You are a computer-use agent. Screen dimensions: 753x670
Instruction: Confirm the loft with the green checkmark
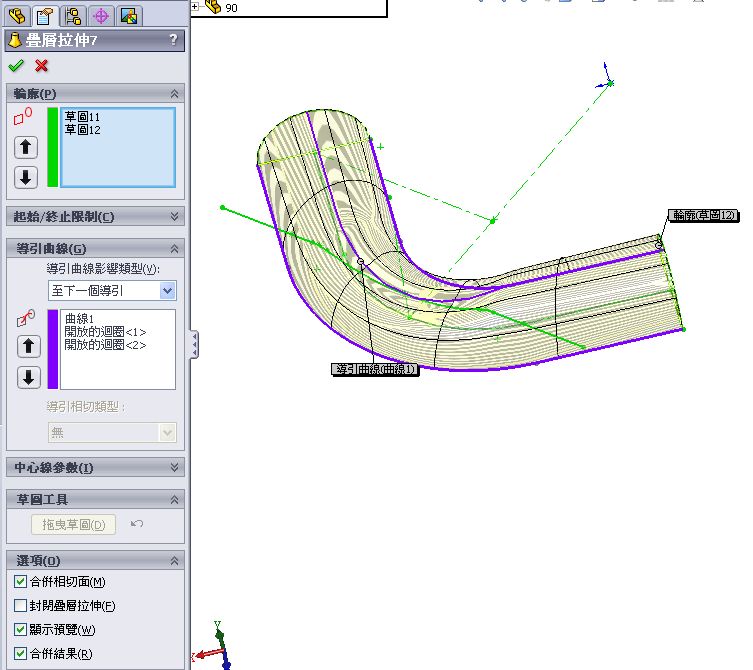point(16,65)
